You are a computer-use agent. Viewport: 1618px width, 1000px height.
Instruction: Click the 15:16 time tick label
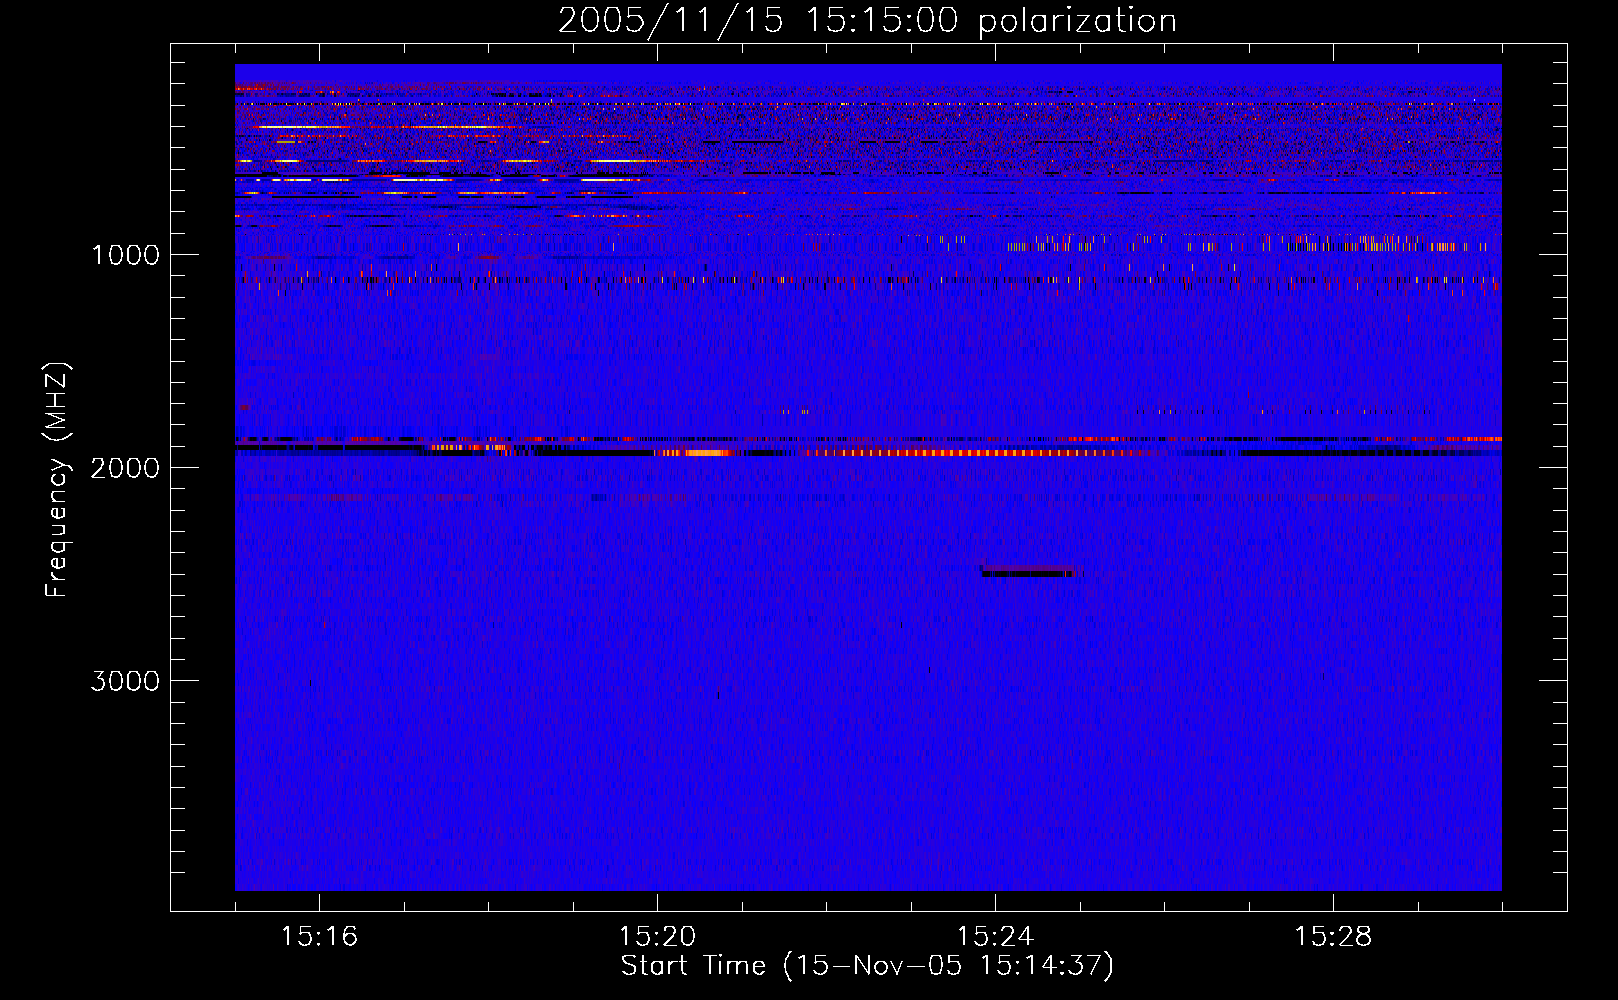(x=319, y=936)
